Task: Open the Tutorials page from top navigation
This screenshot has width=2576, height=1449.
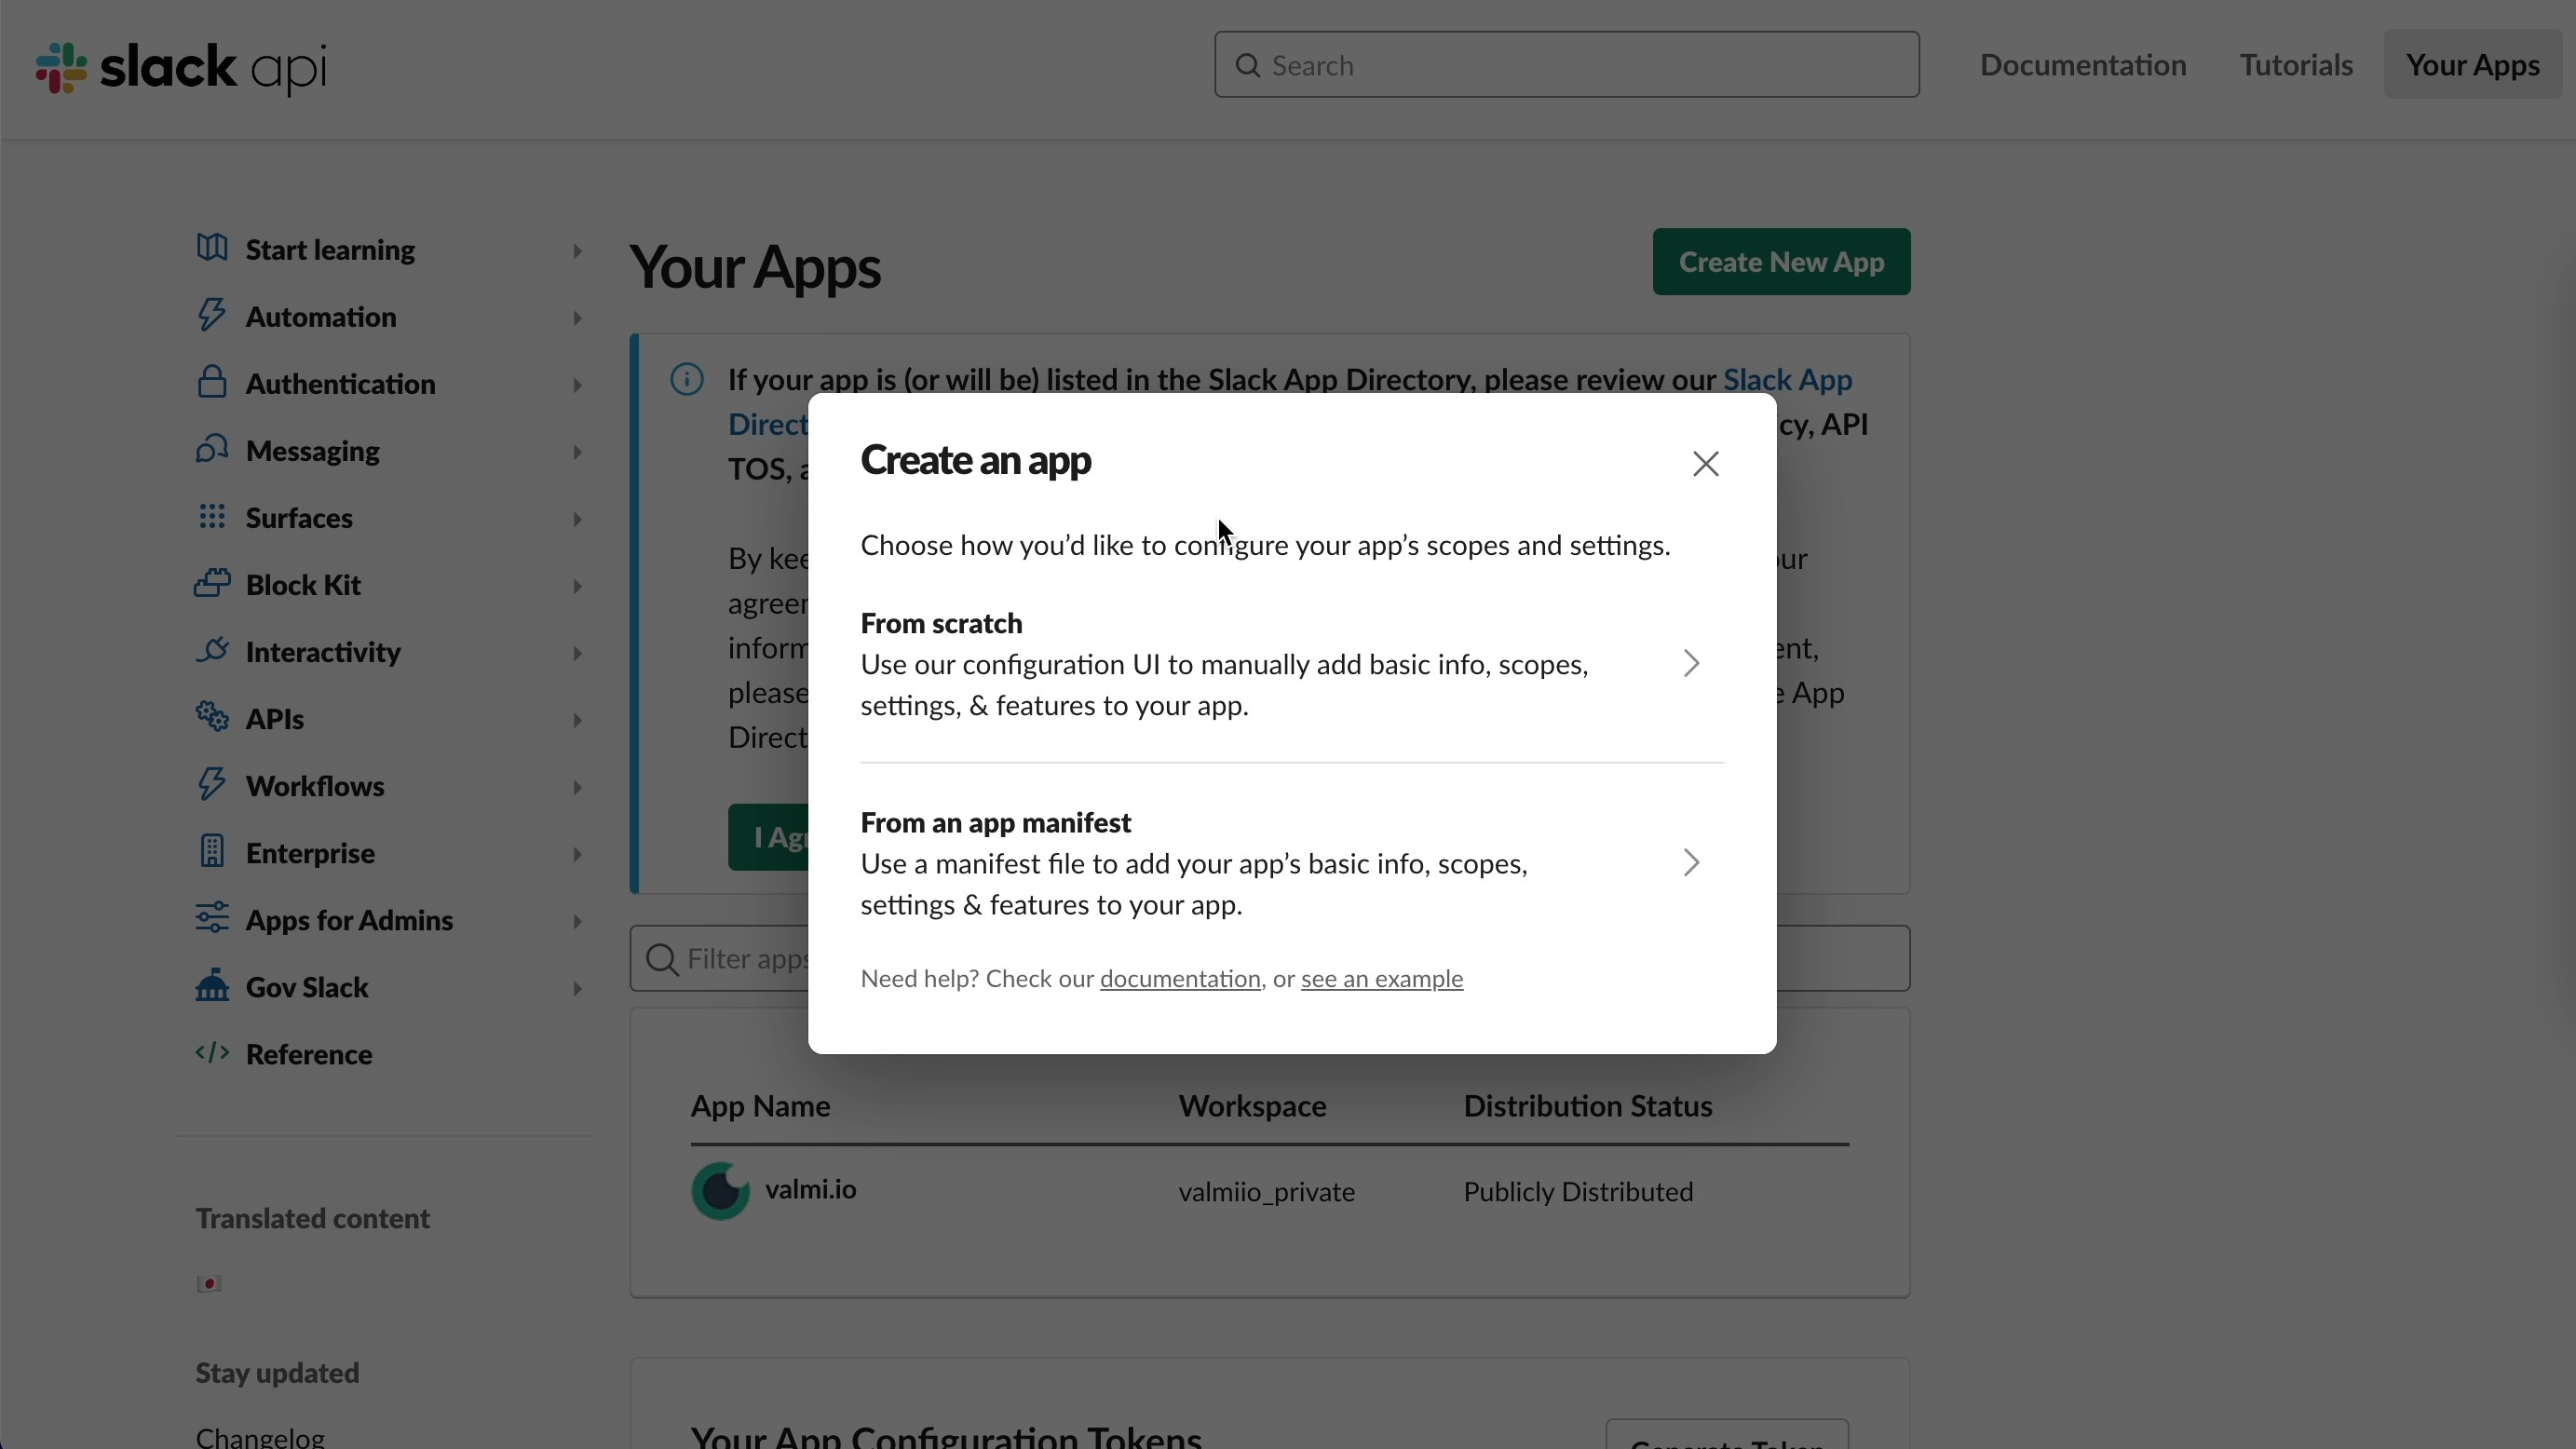Action: coord(2296,64)
